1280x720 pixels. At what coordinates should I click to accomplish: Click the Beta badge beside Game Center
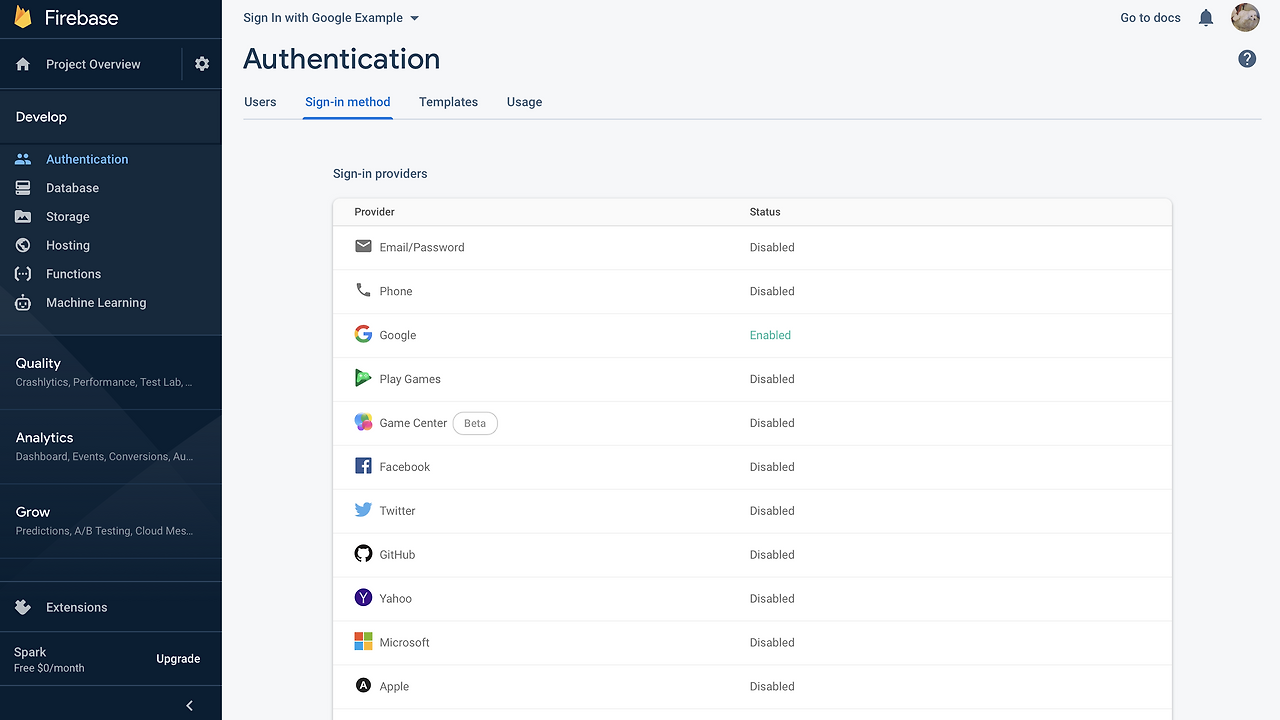click(x=475, y=423)
